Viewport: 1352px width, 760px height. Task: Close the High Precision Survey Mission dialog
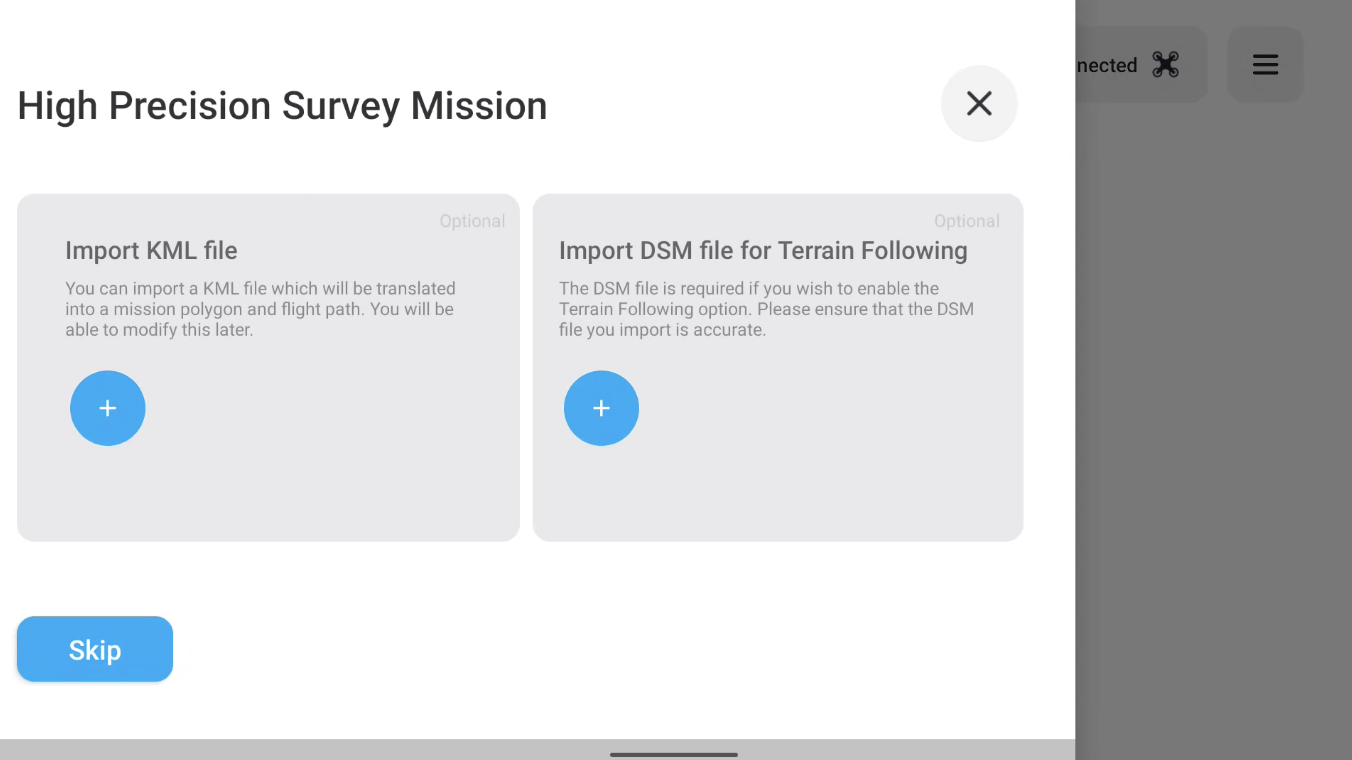978,103
